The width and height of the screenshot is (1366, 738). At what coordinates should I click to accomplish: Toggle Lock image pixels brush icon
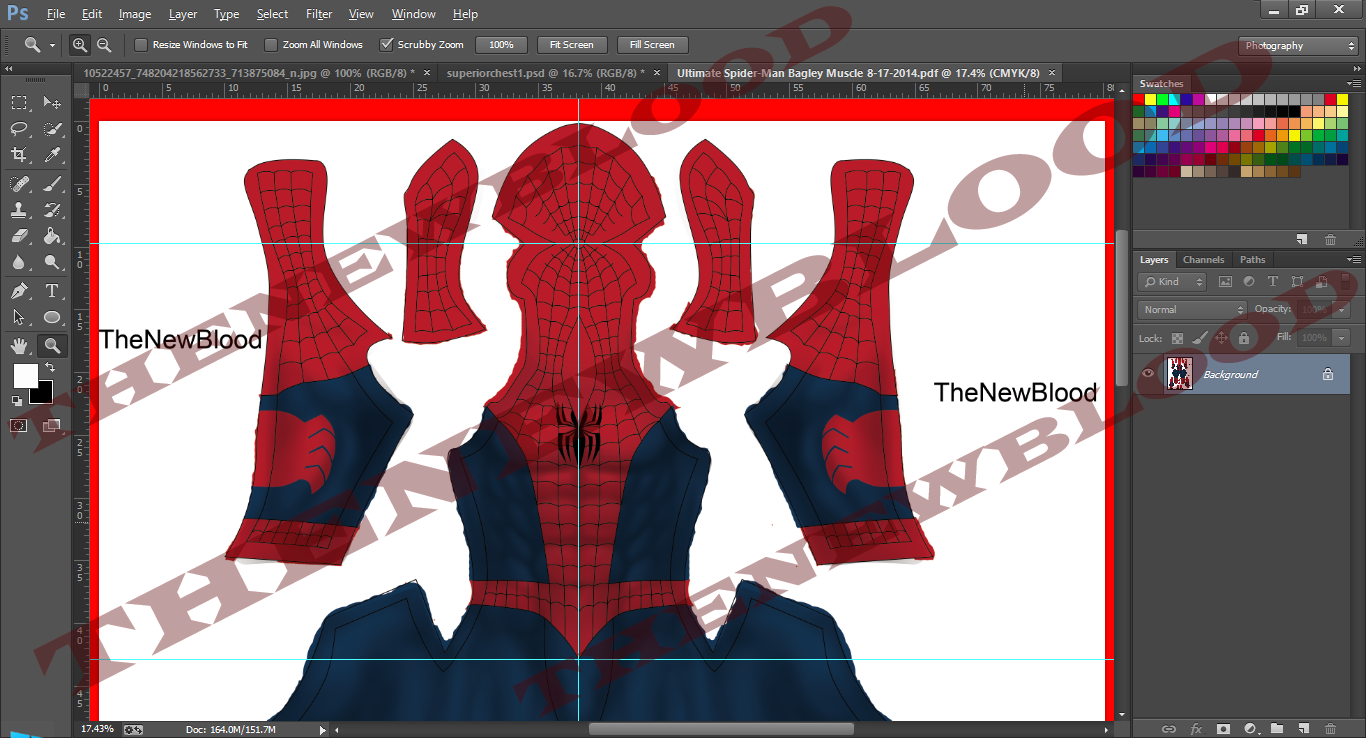(1200, 338)
